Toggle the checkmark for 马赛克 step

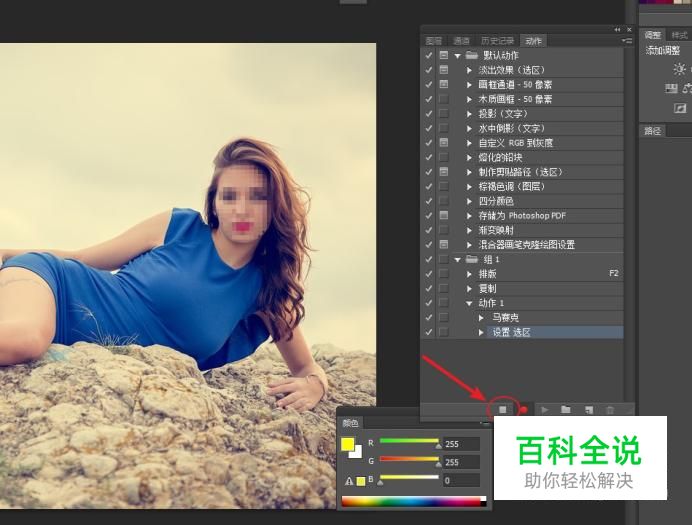pyautogui.click(x=428, y=317)
